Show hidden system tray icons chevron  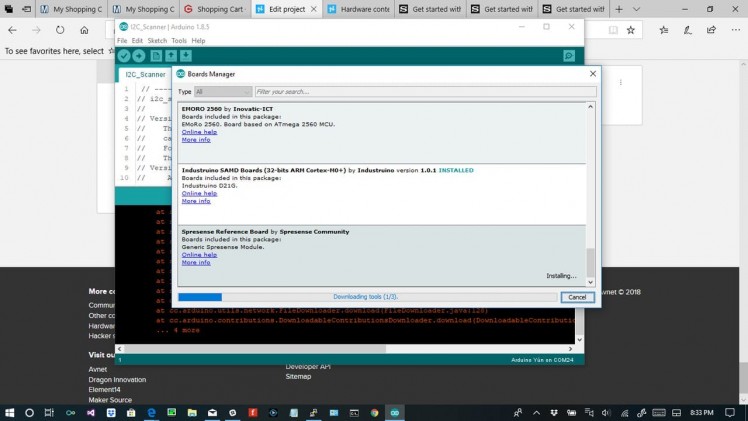click(x=536, y=413)
